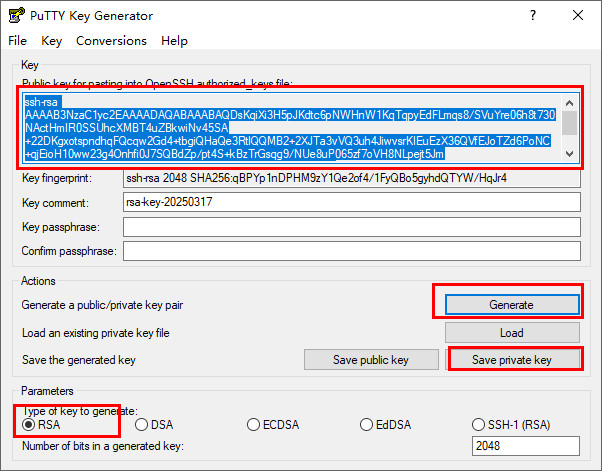This screenshot has width=602, height=471.
Task: Click the Key passphrase field
Action: point(352,227)
